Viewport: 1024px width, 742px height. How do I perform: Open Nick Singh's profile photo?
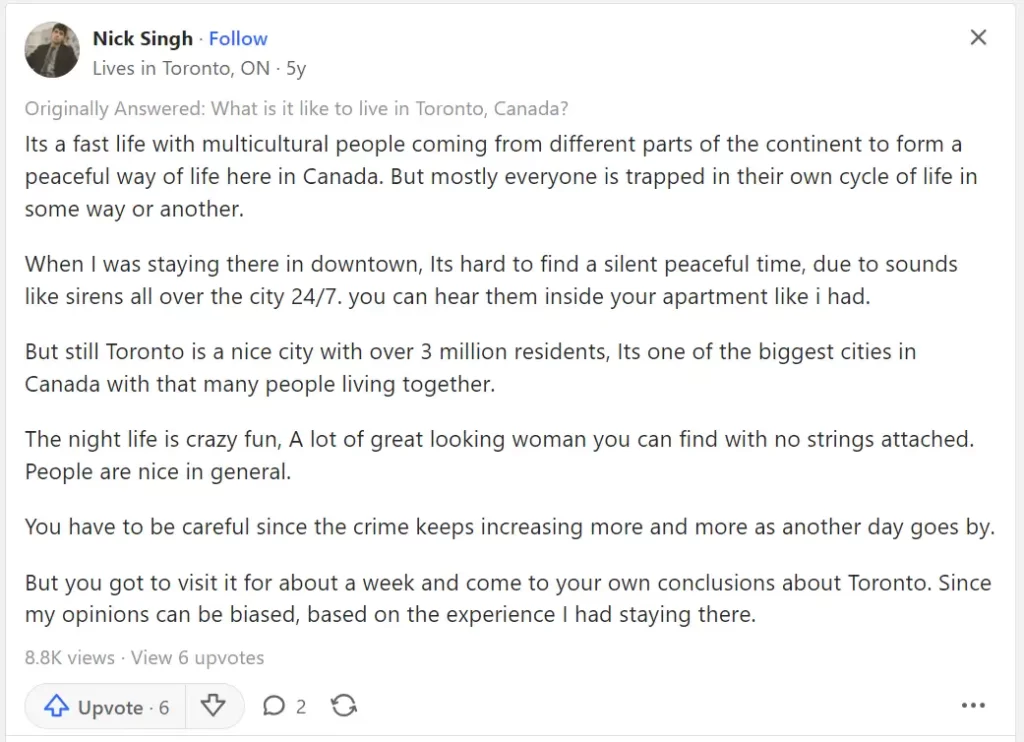pos(52,50)
